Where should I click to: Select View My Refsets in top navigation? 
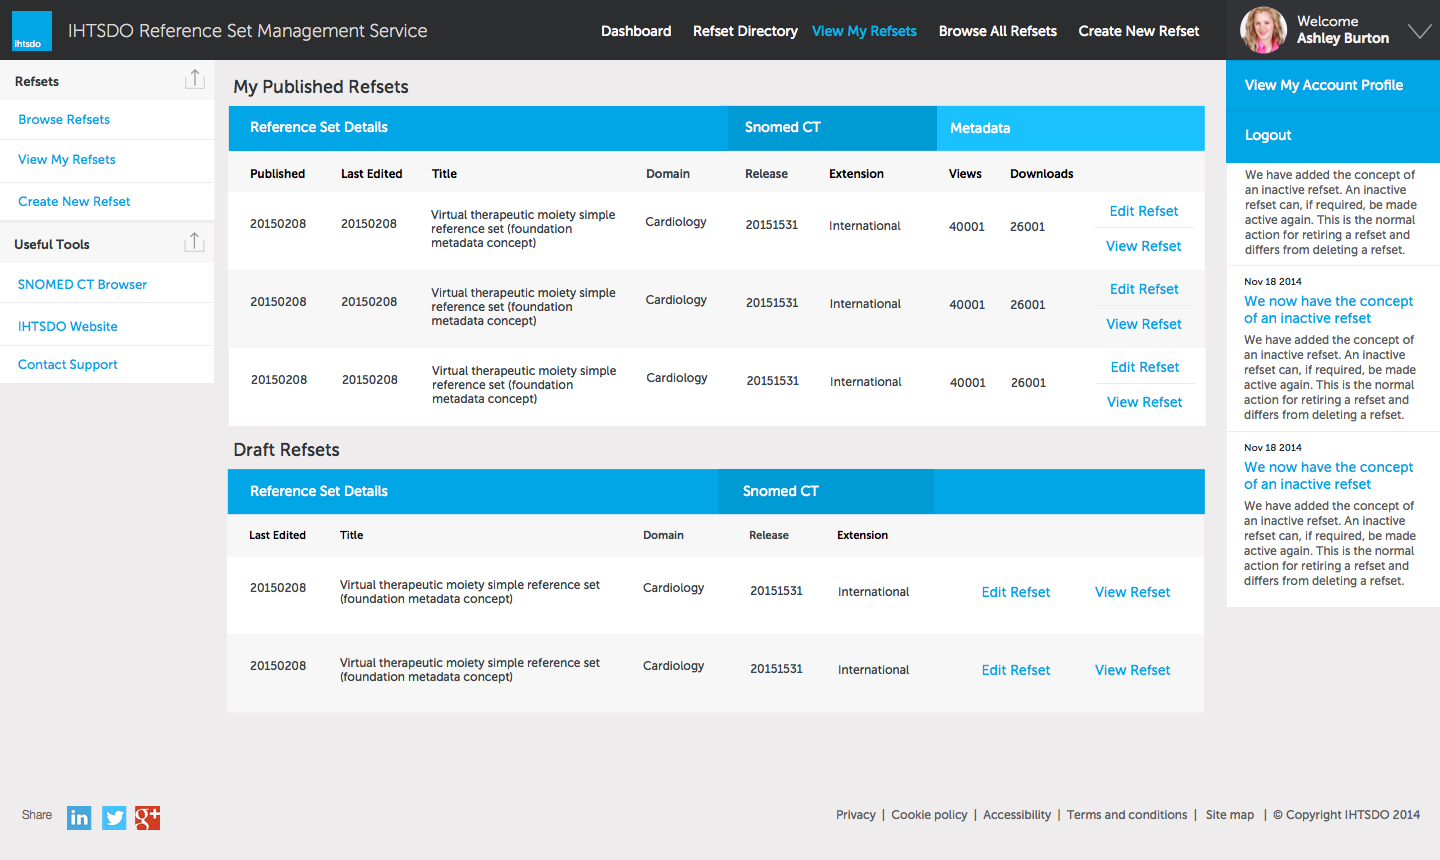(x=864, y=31)
